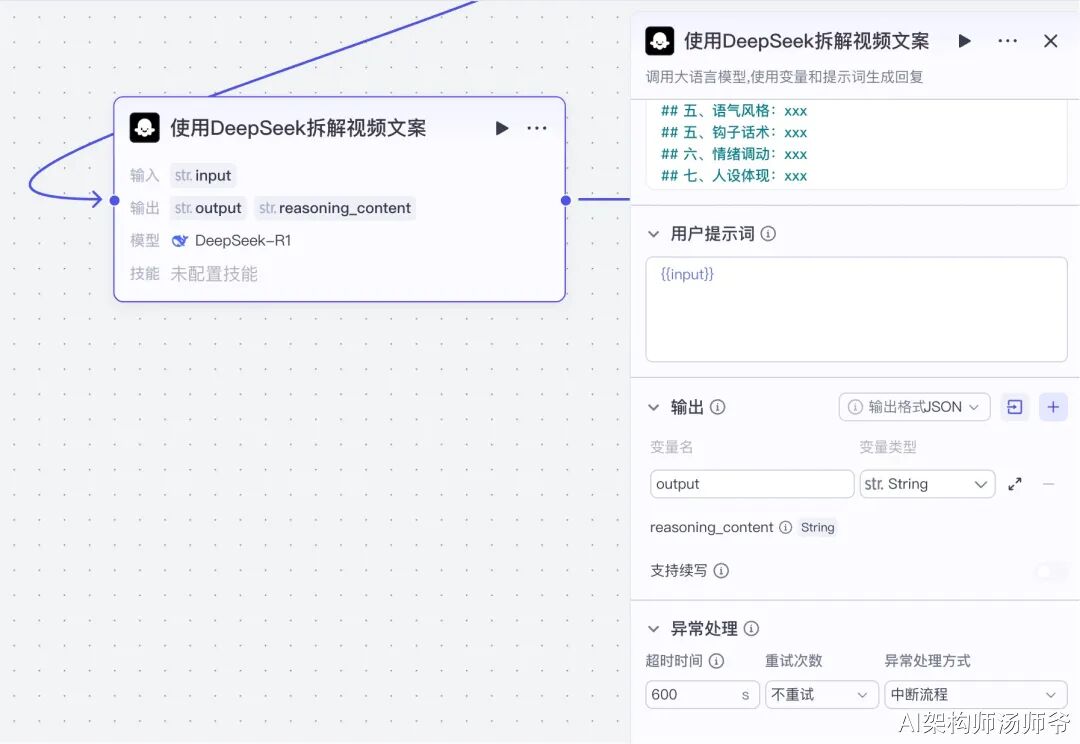Image resolution: width=1080 pixels, height=744 pixels.
Task: Open the 不重试 retry count dropdown
Action: pyautogui.click(x=822, y=694)
